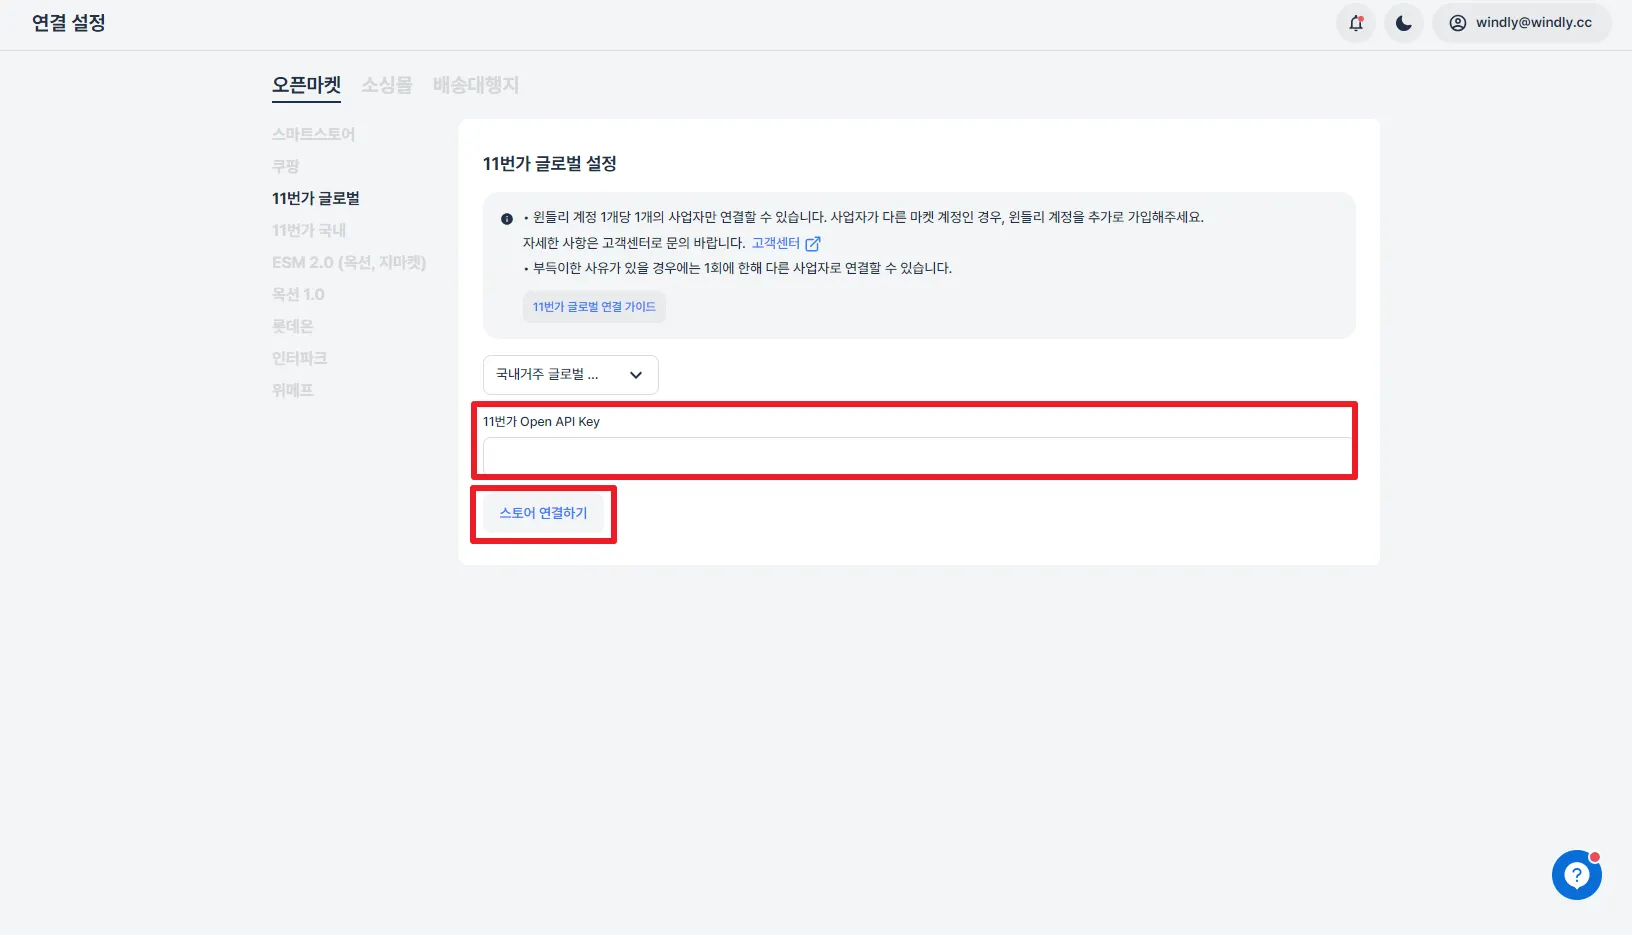The image size is (1632, 935).
Task: Click the 연결 설정 page title
Action: (69, 23)
